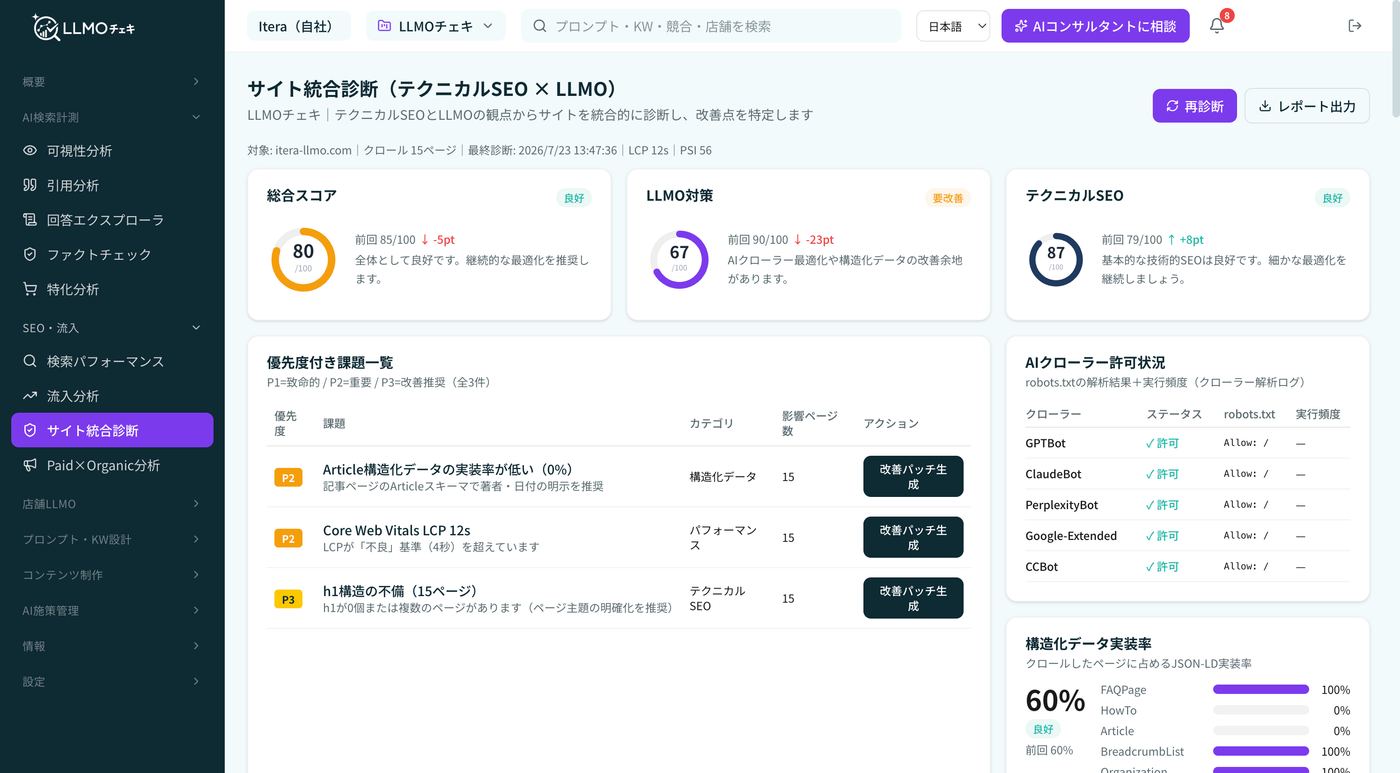
Task: Click P3 badge on h1構造の不備 row
Action: (x=288, y=599)
